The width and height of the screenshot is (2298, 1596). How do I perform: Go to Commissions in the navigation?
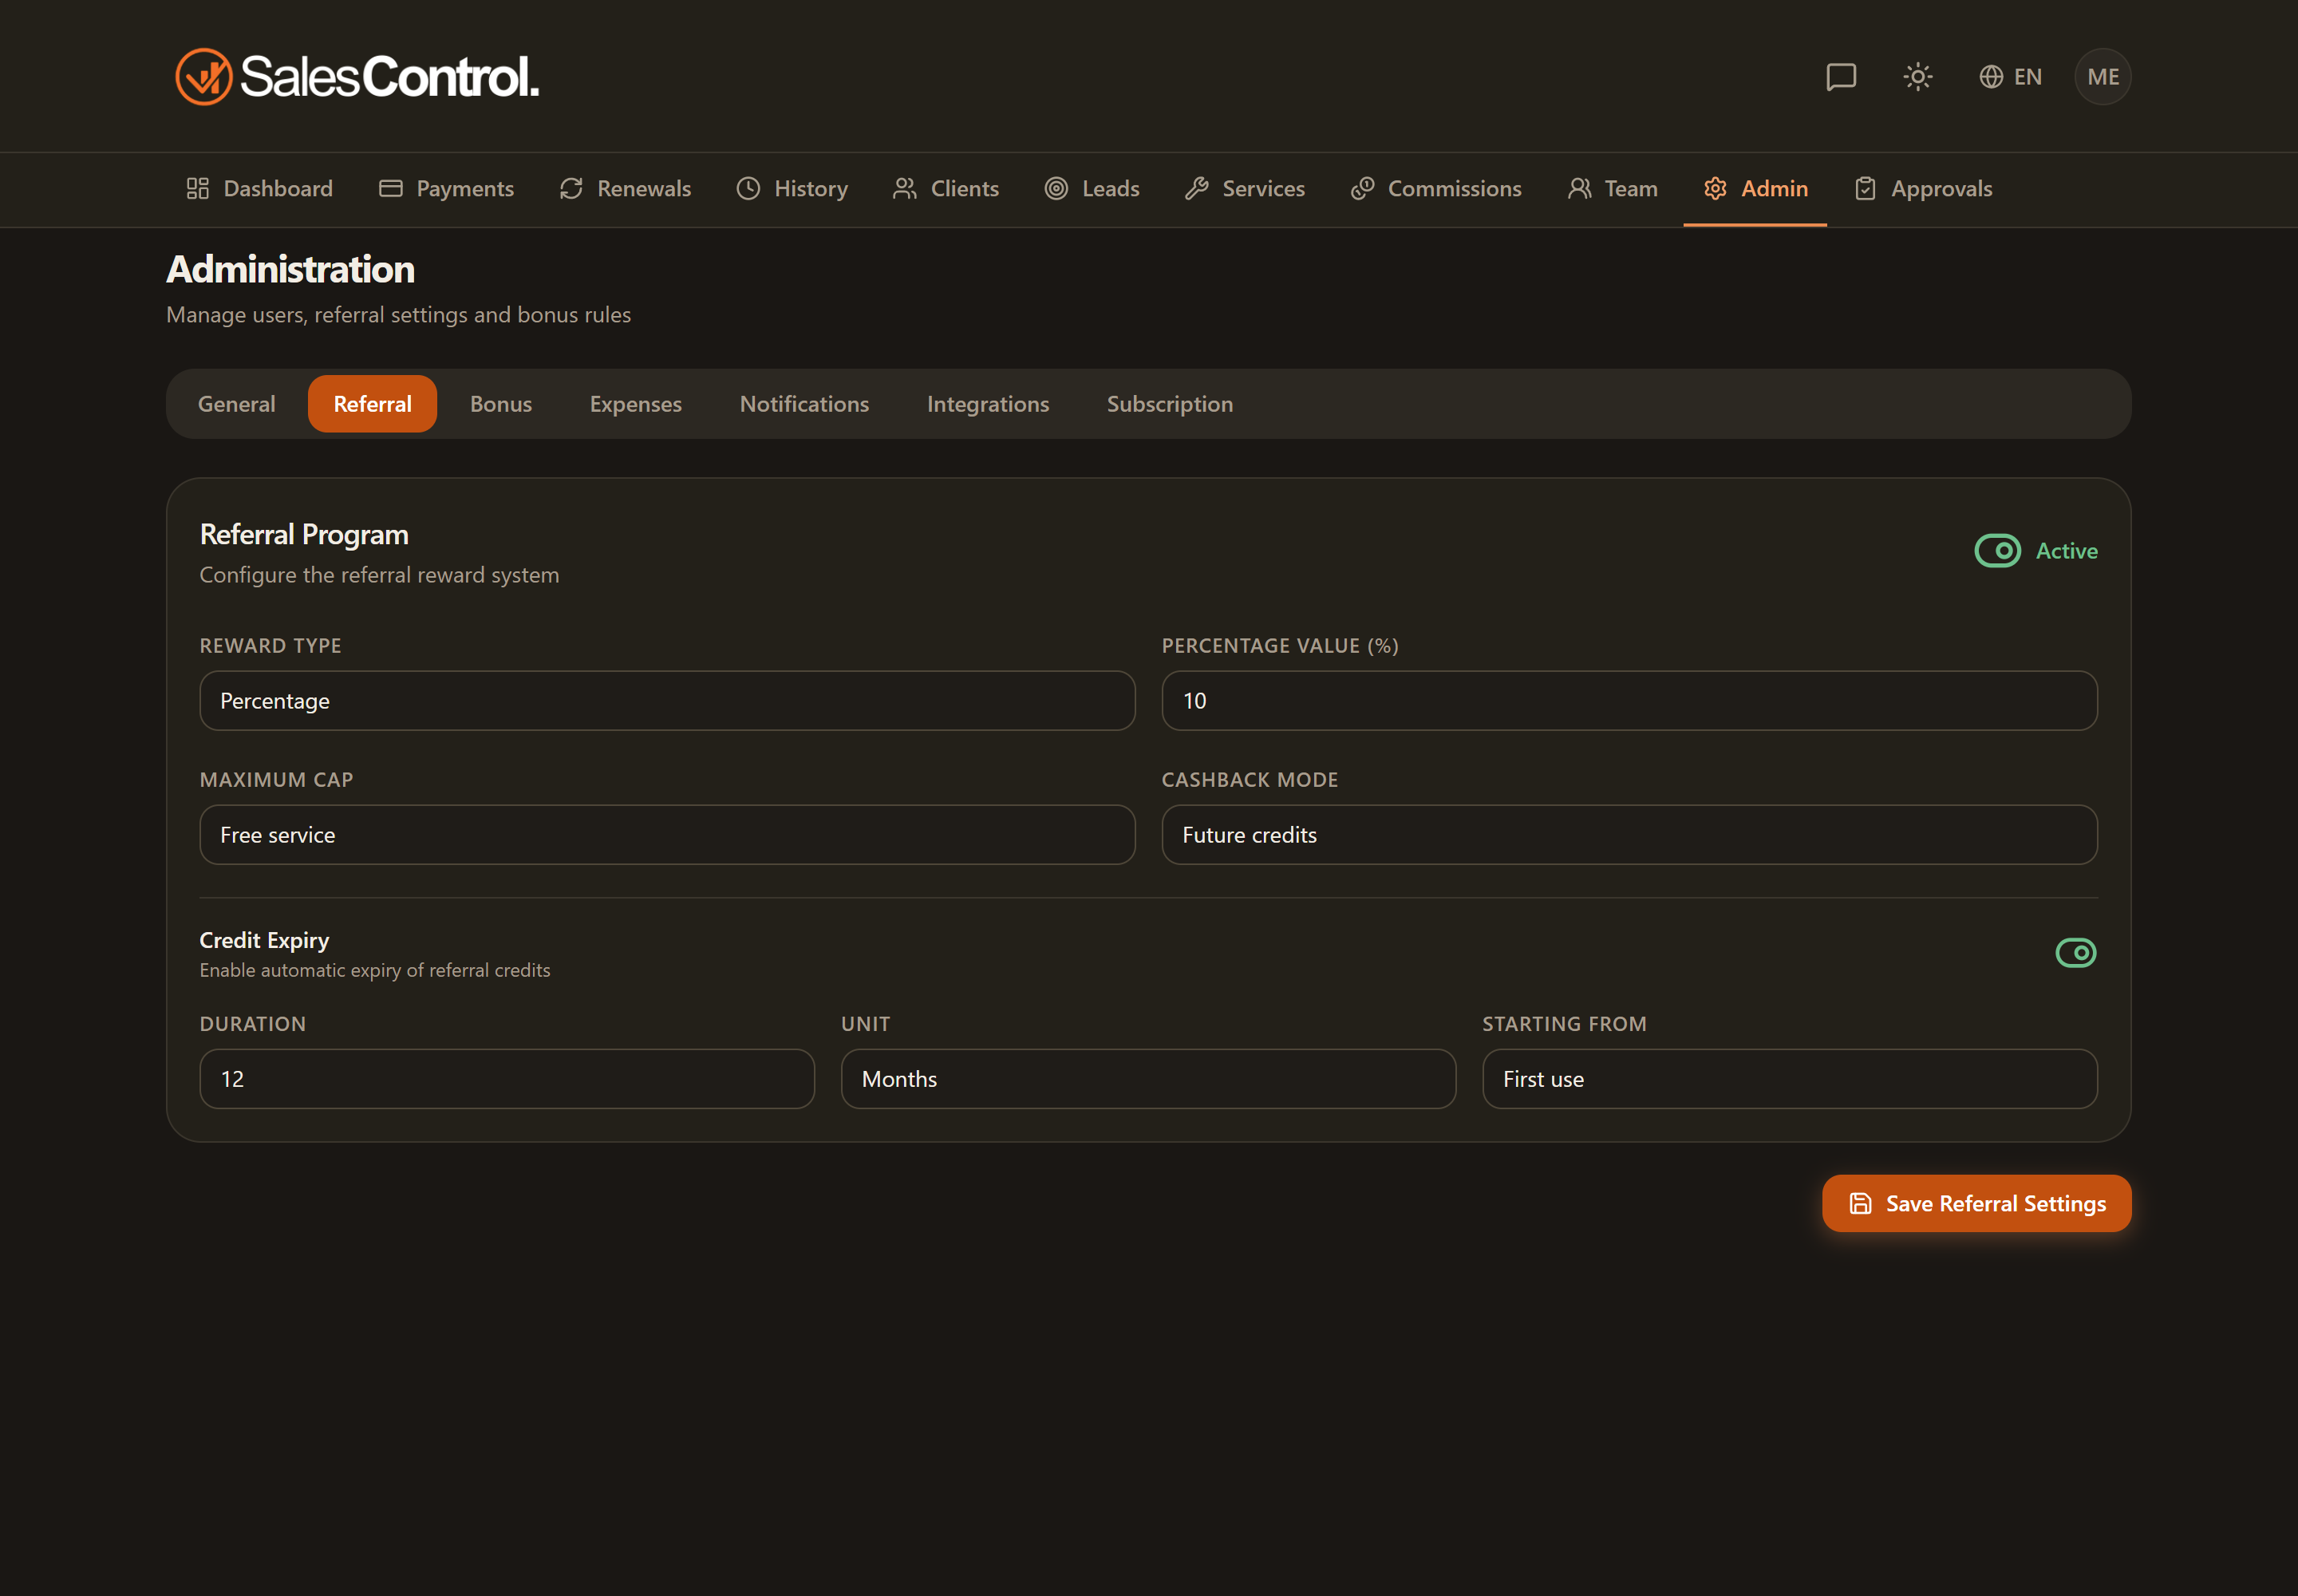pos(1436,188)
